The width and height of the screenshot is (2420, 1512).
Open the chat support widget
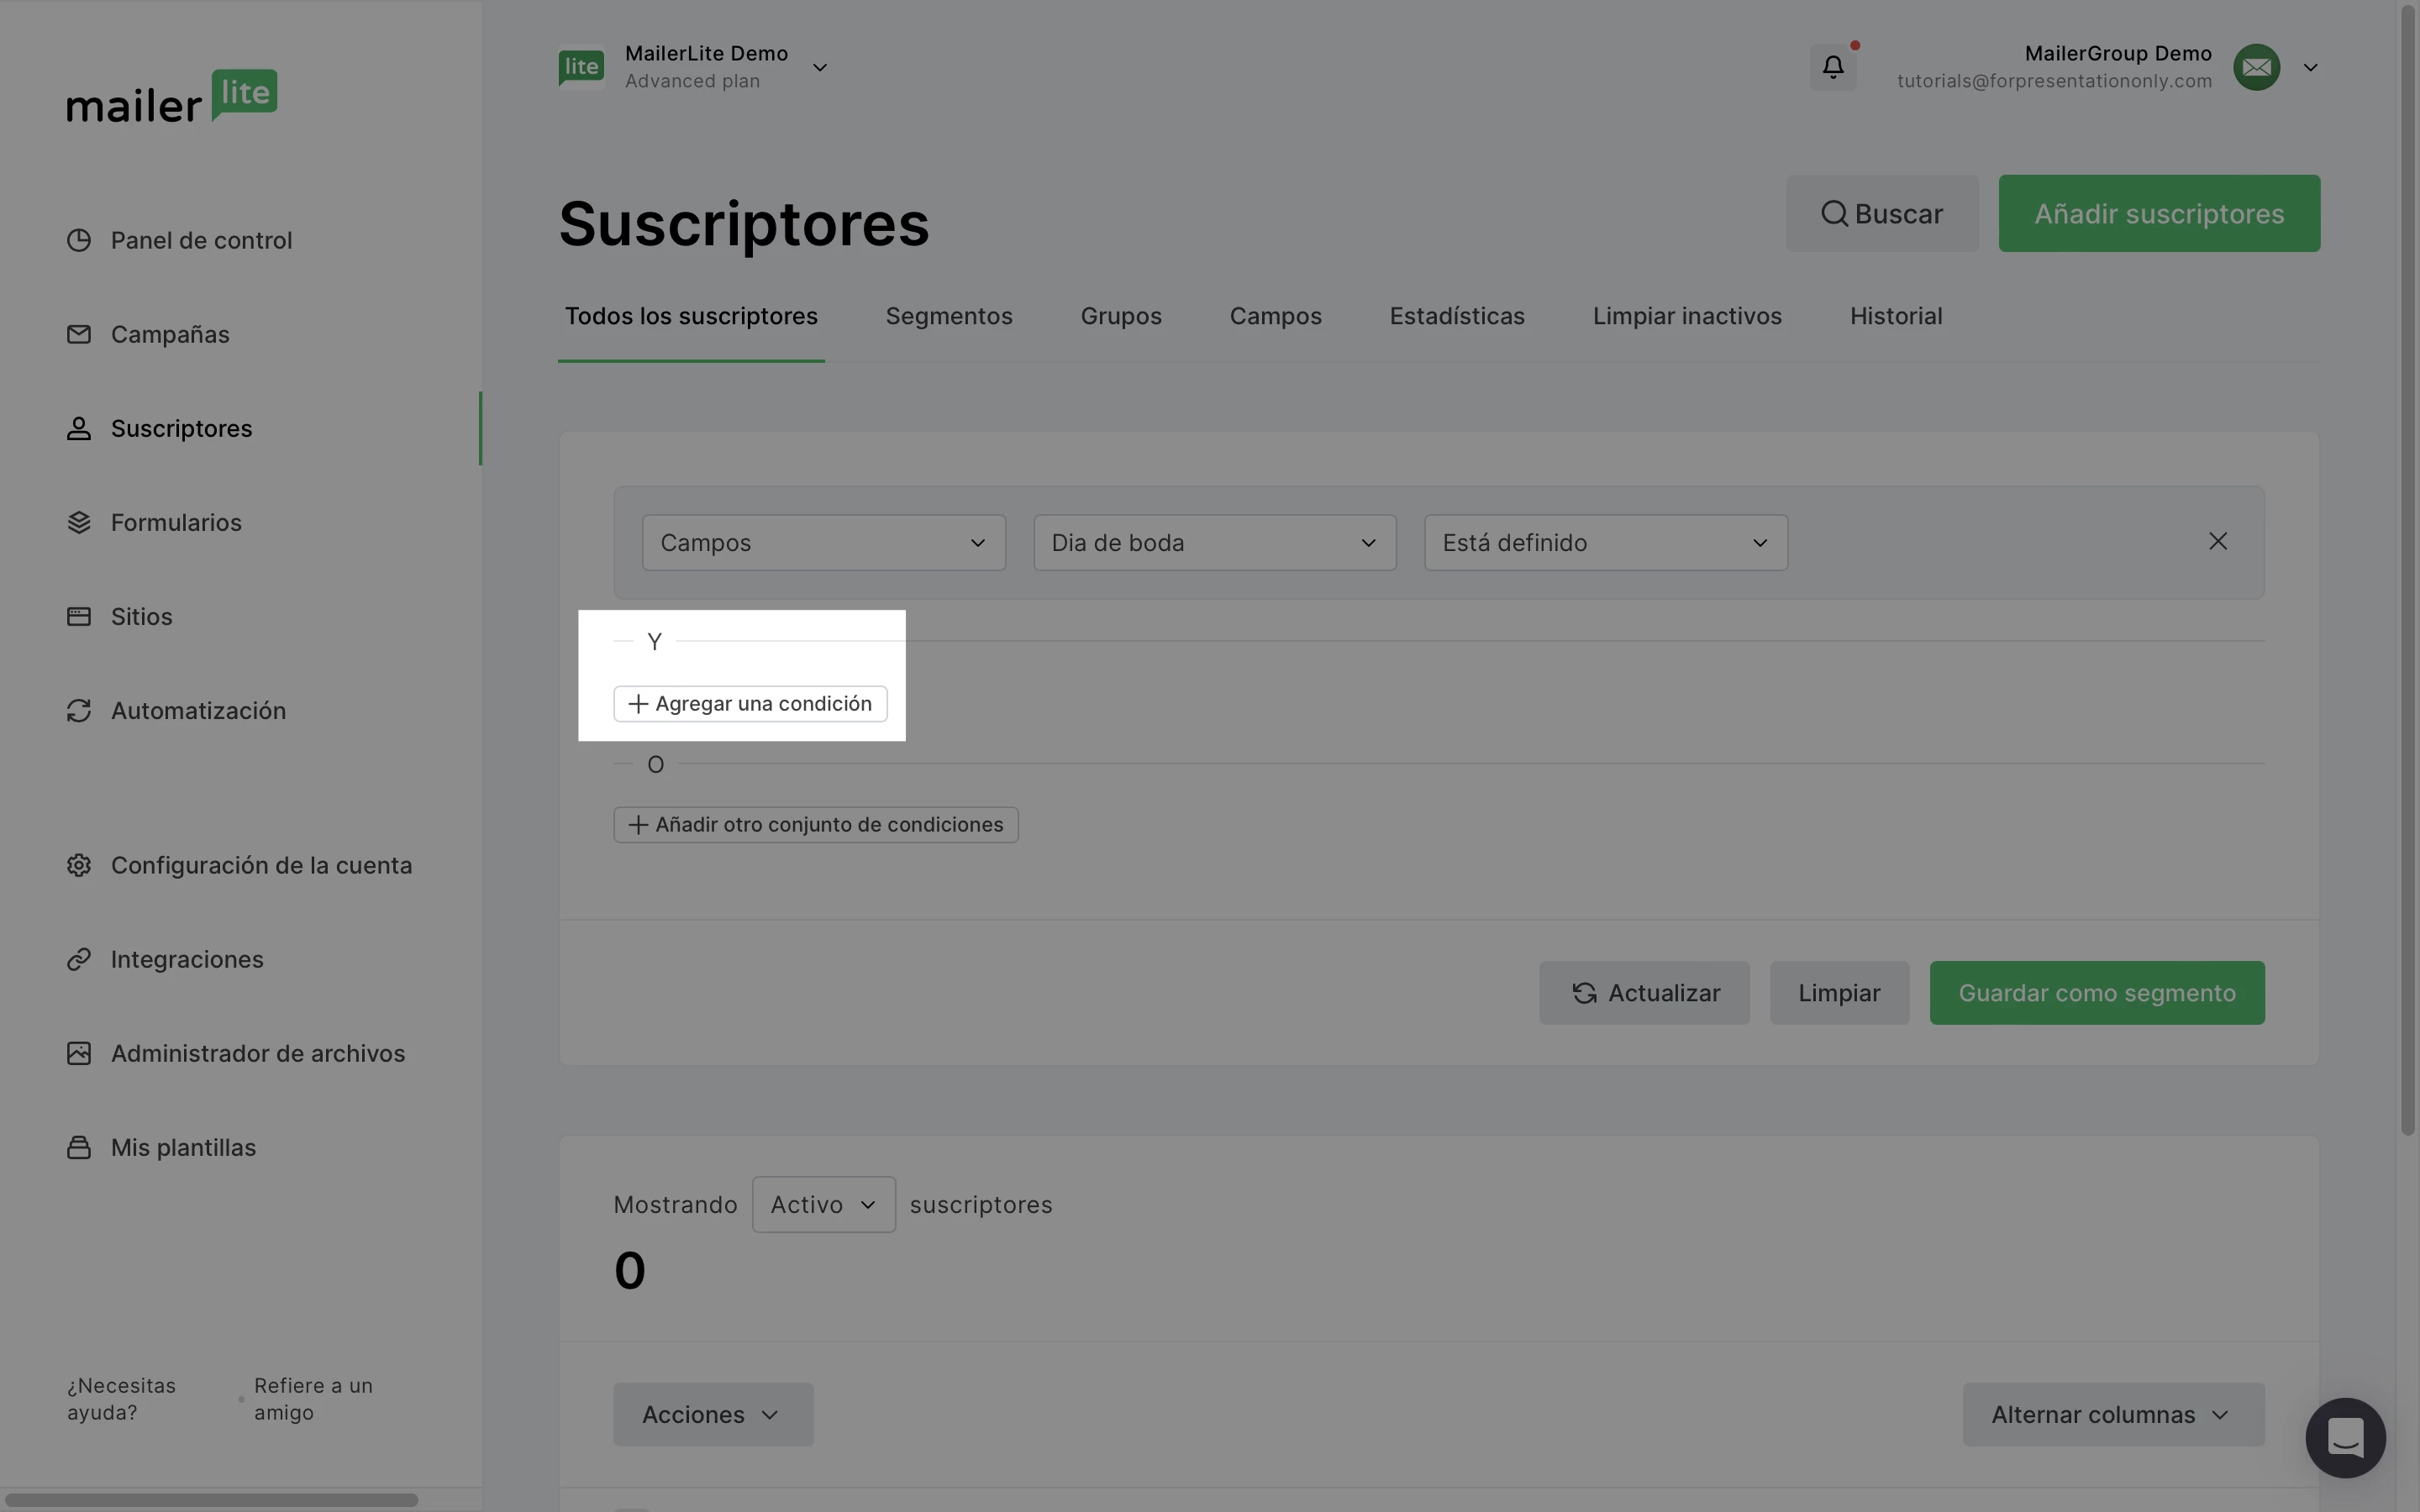[x=2344, y=1437]
